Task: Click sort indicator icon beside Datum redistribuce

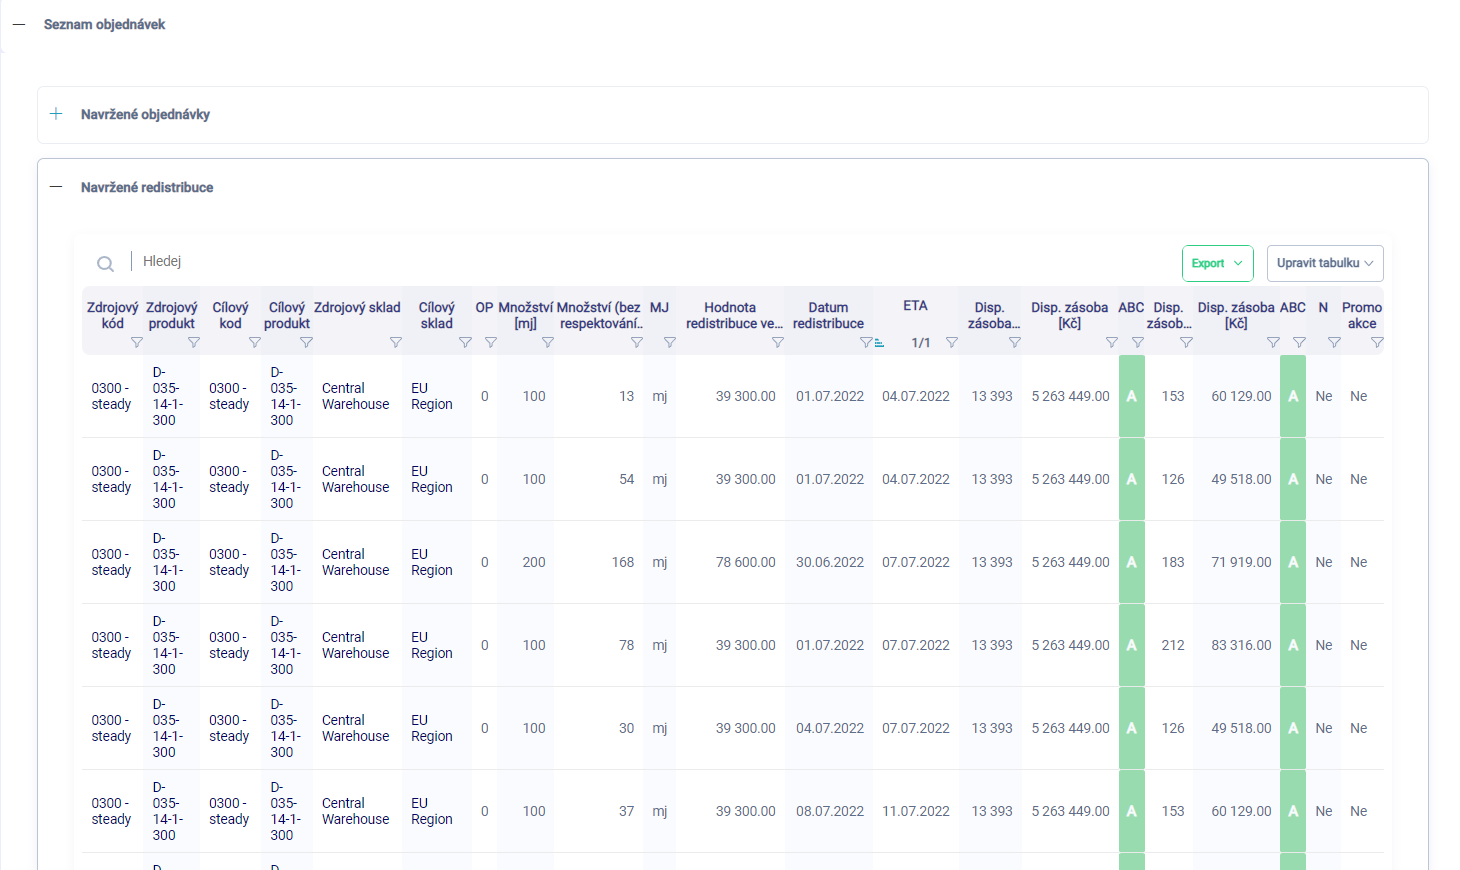Action: click(x=880, y=343)
